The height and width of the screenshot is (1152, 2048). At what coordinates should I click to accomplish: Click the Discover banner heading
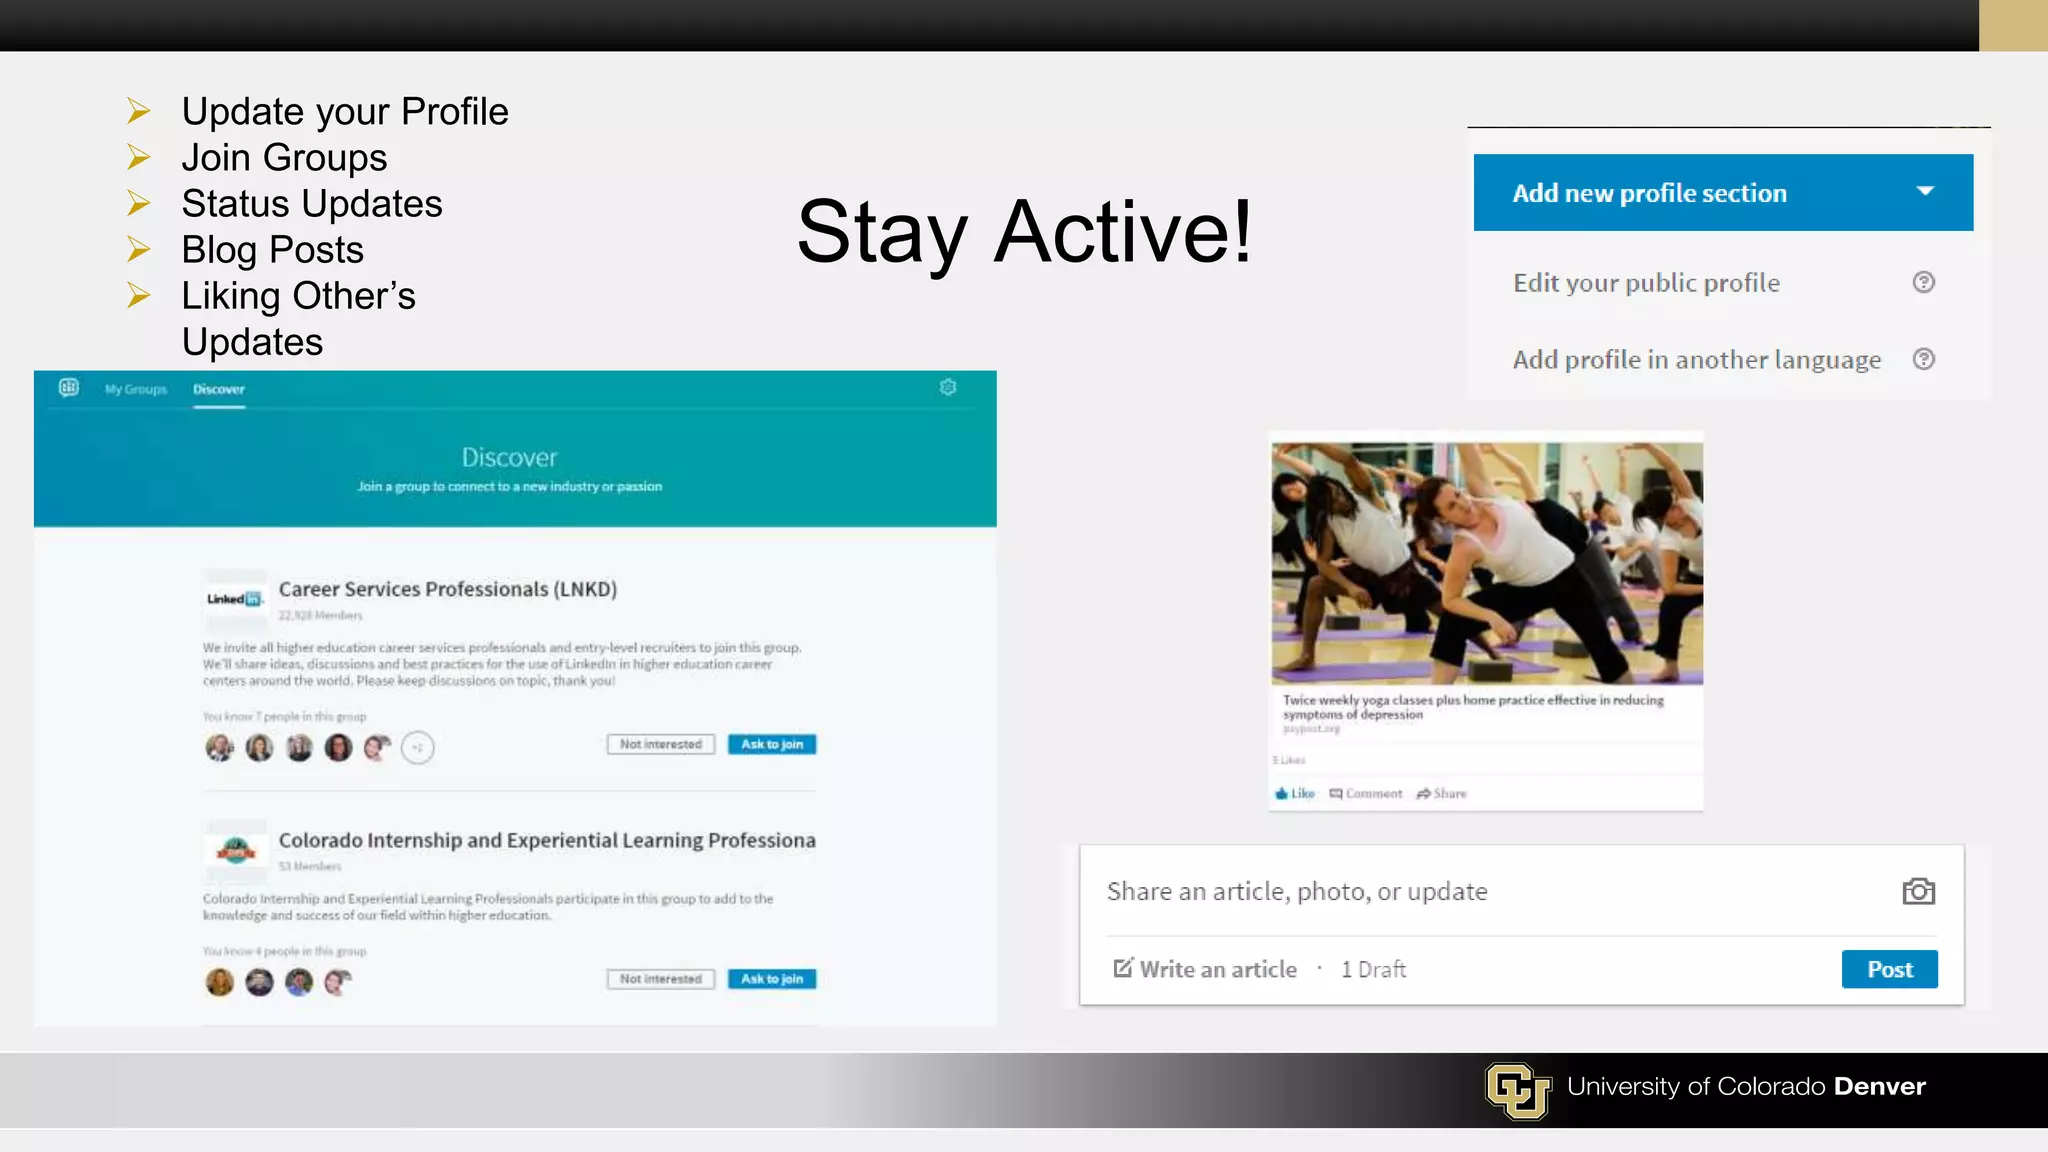(x=509, y=457)
